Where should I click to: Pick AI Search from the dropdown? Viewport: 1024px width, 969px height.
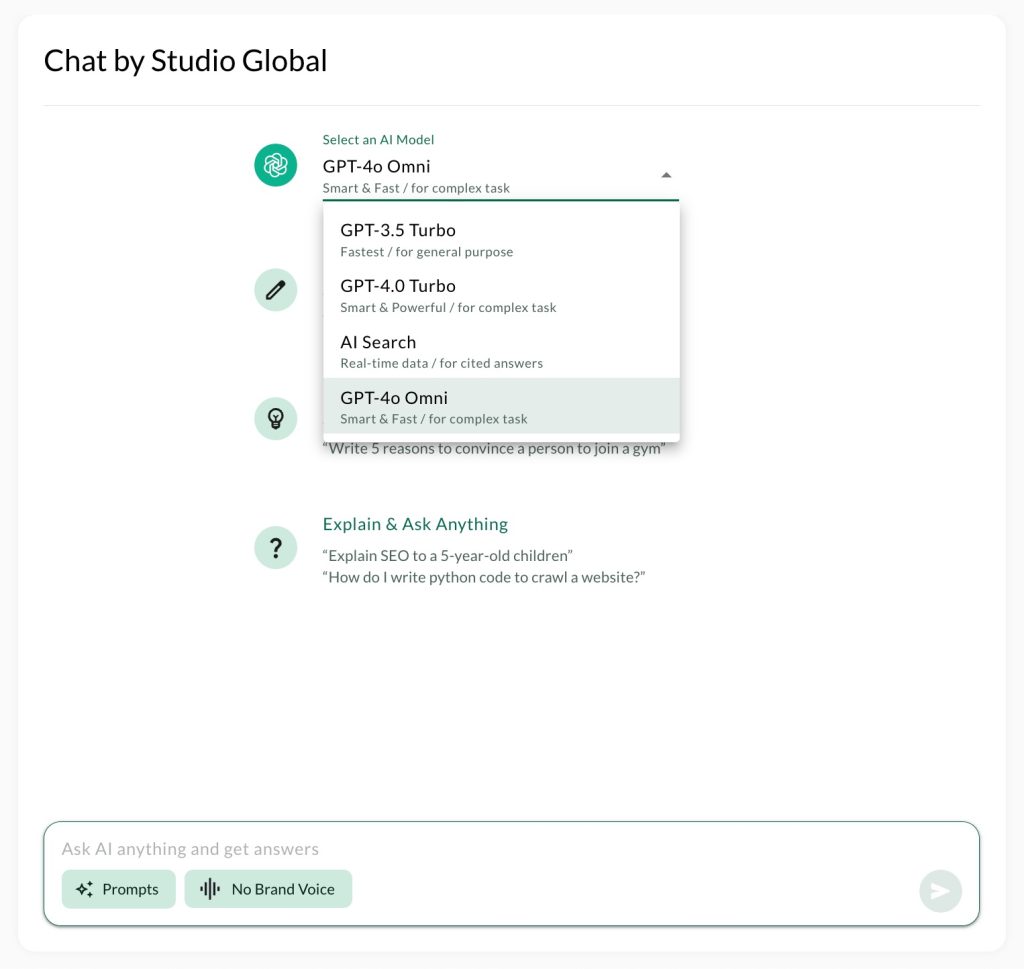[x=502, y=351]
